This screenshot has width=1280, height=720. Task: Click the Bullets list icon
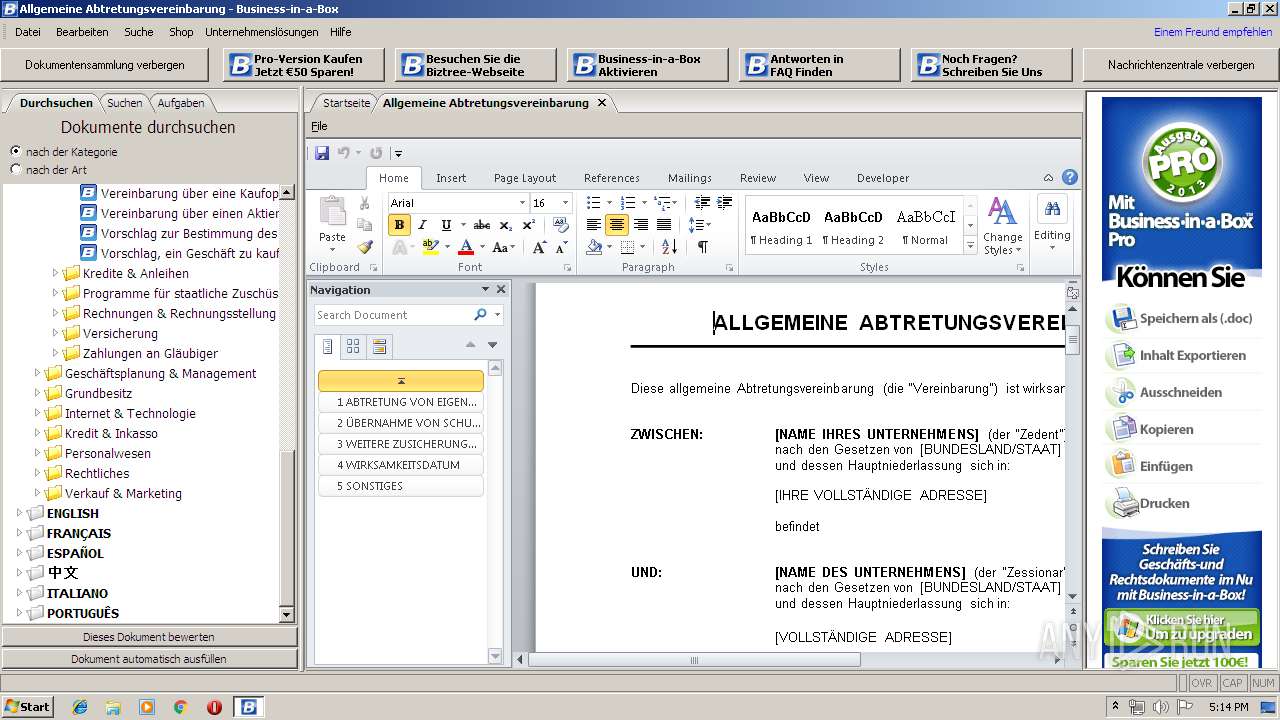point(594,203)
